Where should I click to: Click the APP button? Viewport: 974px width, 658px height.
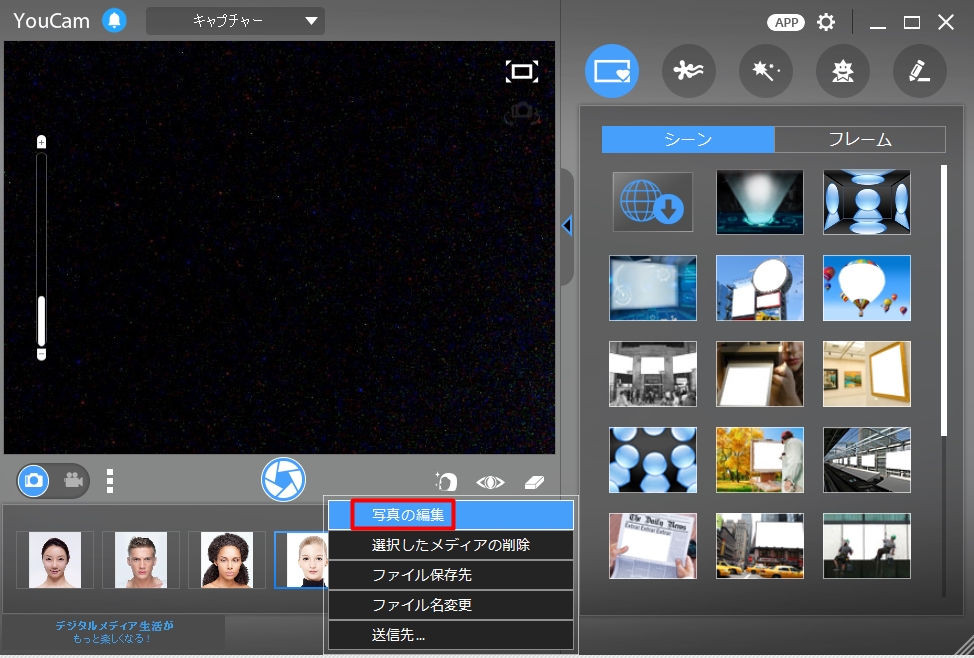click(786, 22)
